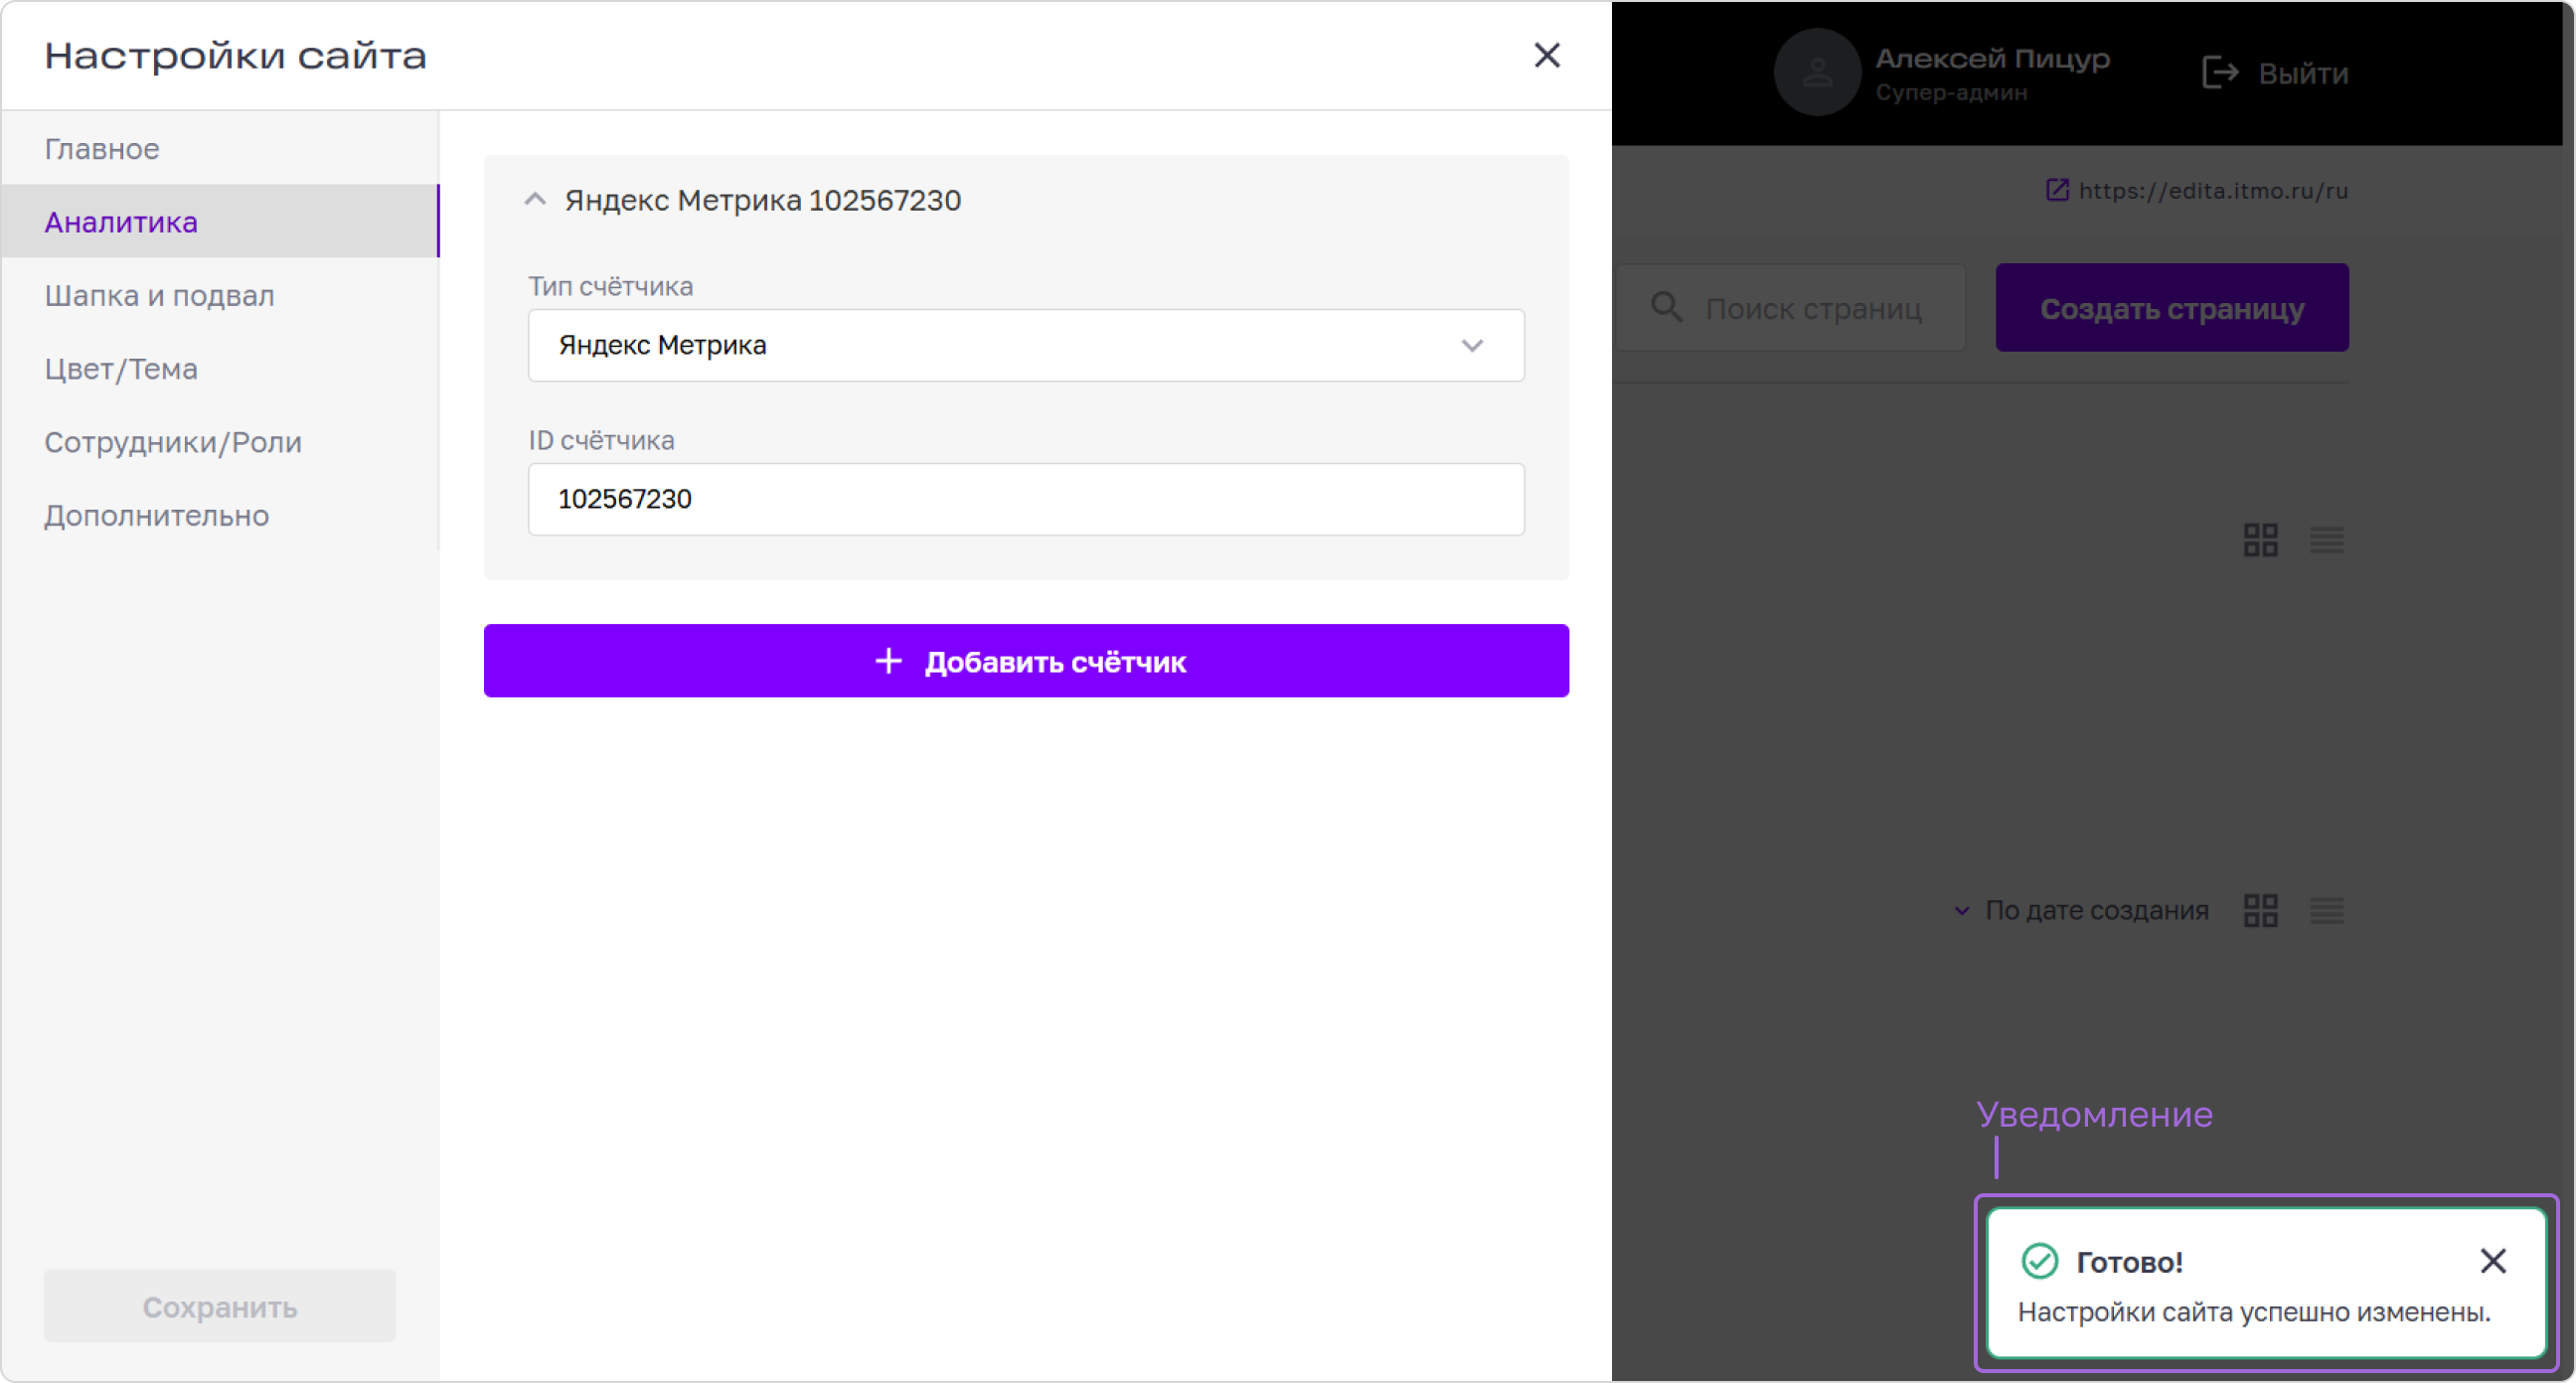Image resolution: width=2576 pixels, height=1383 pixels.
Task: Close the Настройки сайта dialog
Action: (x=1546, y=55)
